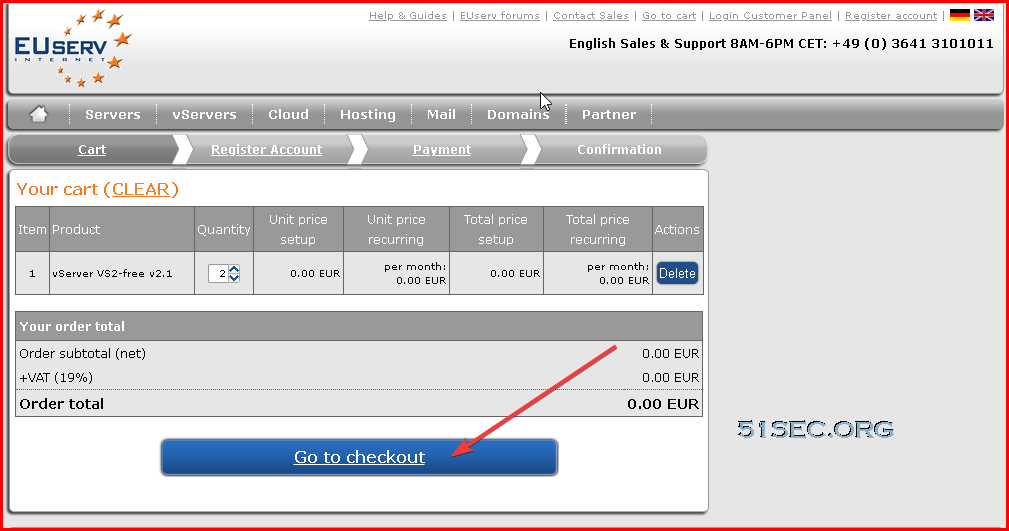Click the Go to checkout button
This screenshot has width=1009, height=531.
(x=359, y=457)
